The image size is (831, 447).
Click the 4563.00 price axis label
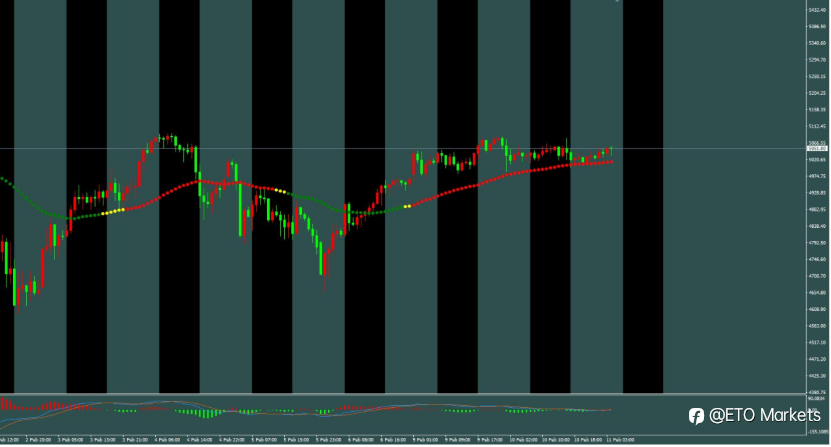pos(818,326)
